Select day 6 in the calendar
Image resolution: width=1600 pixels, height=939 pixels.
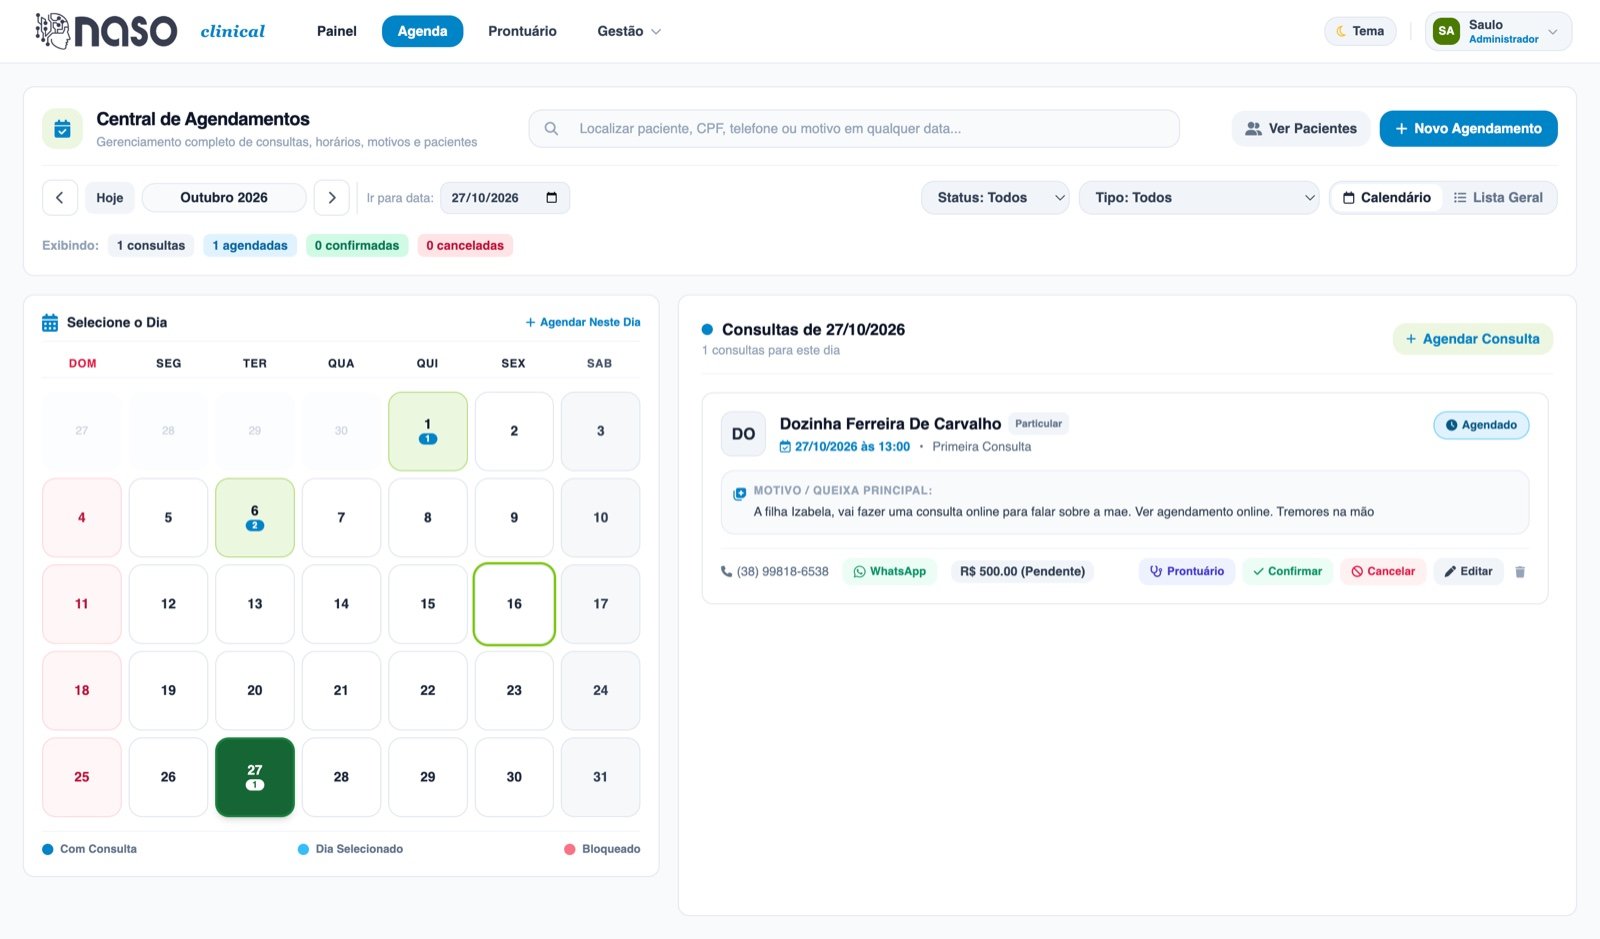(x=255, y=517)
